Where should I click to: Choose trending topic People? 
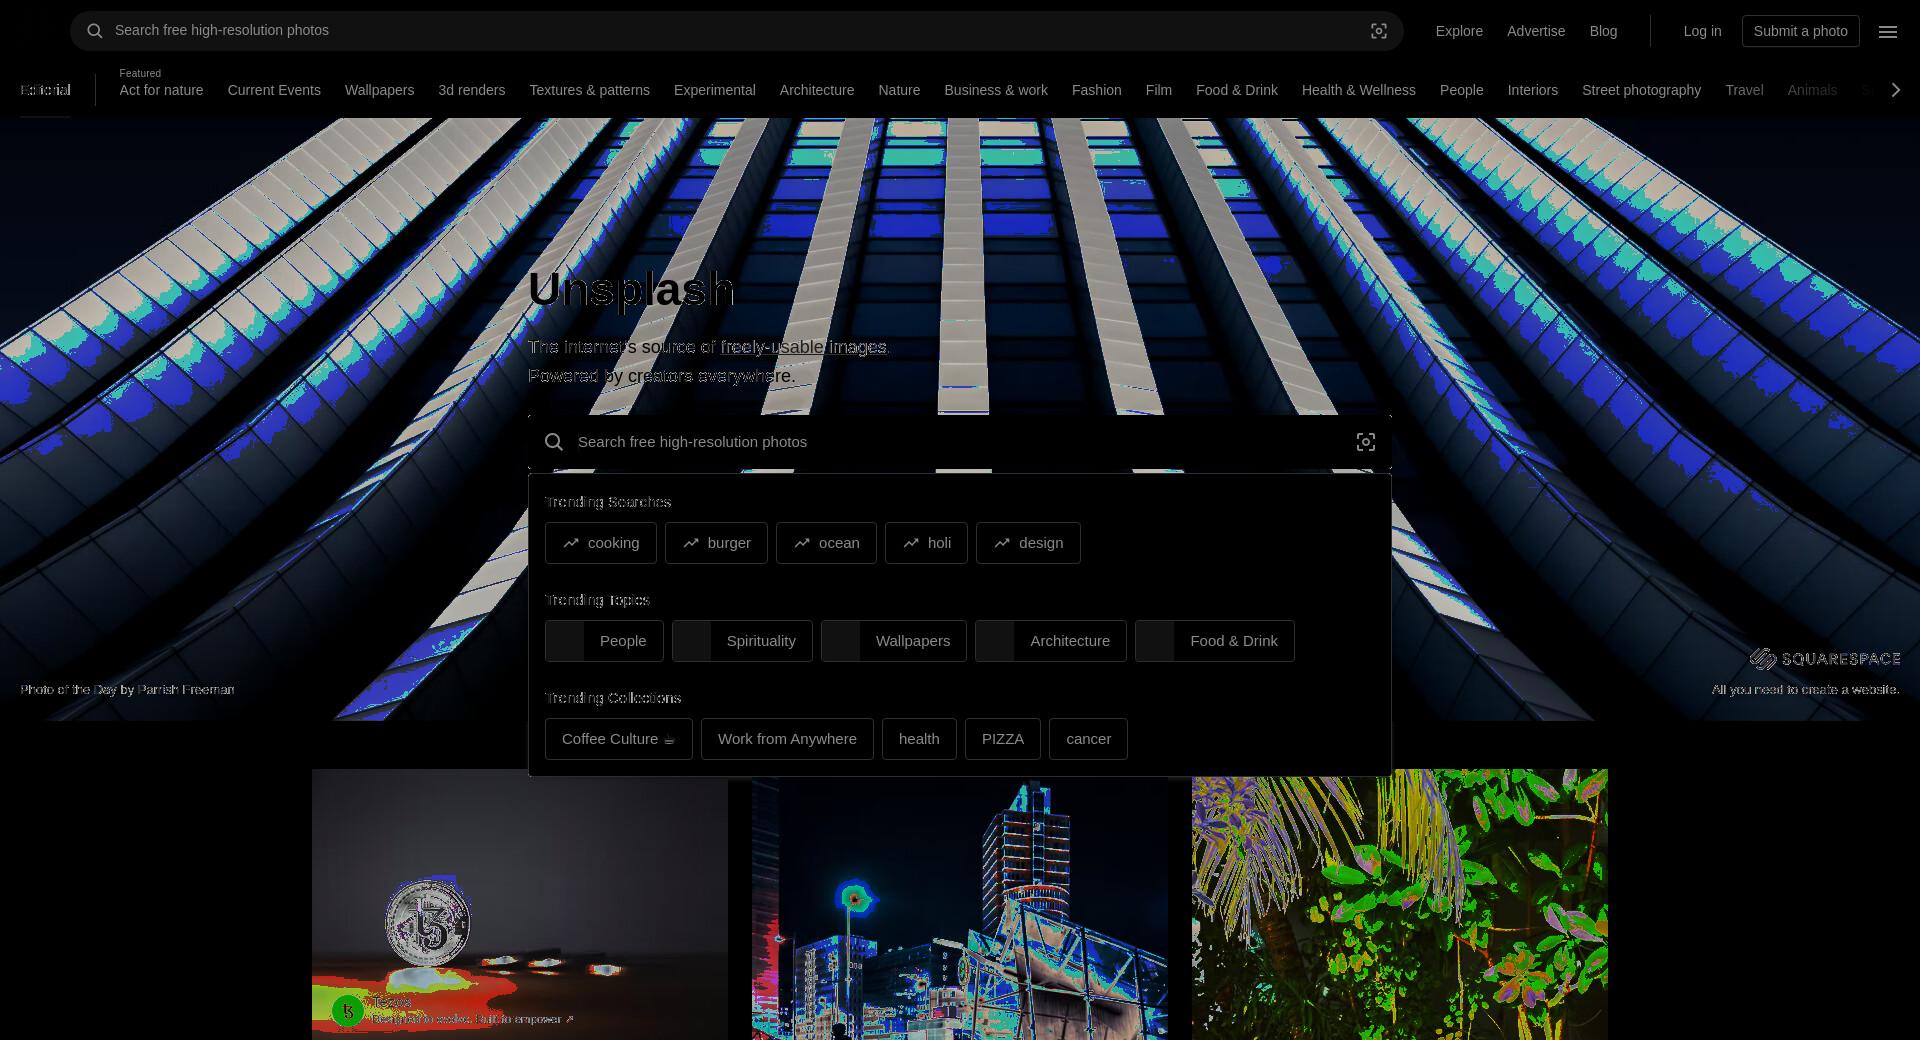click(x=604, y=641)
